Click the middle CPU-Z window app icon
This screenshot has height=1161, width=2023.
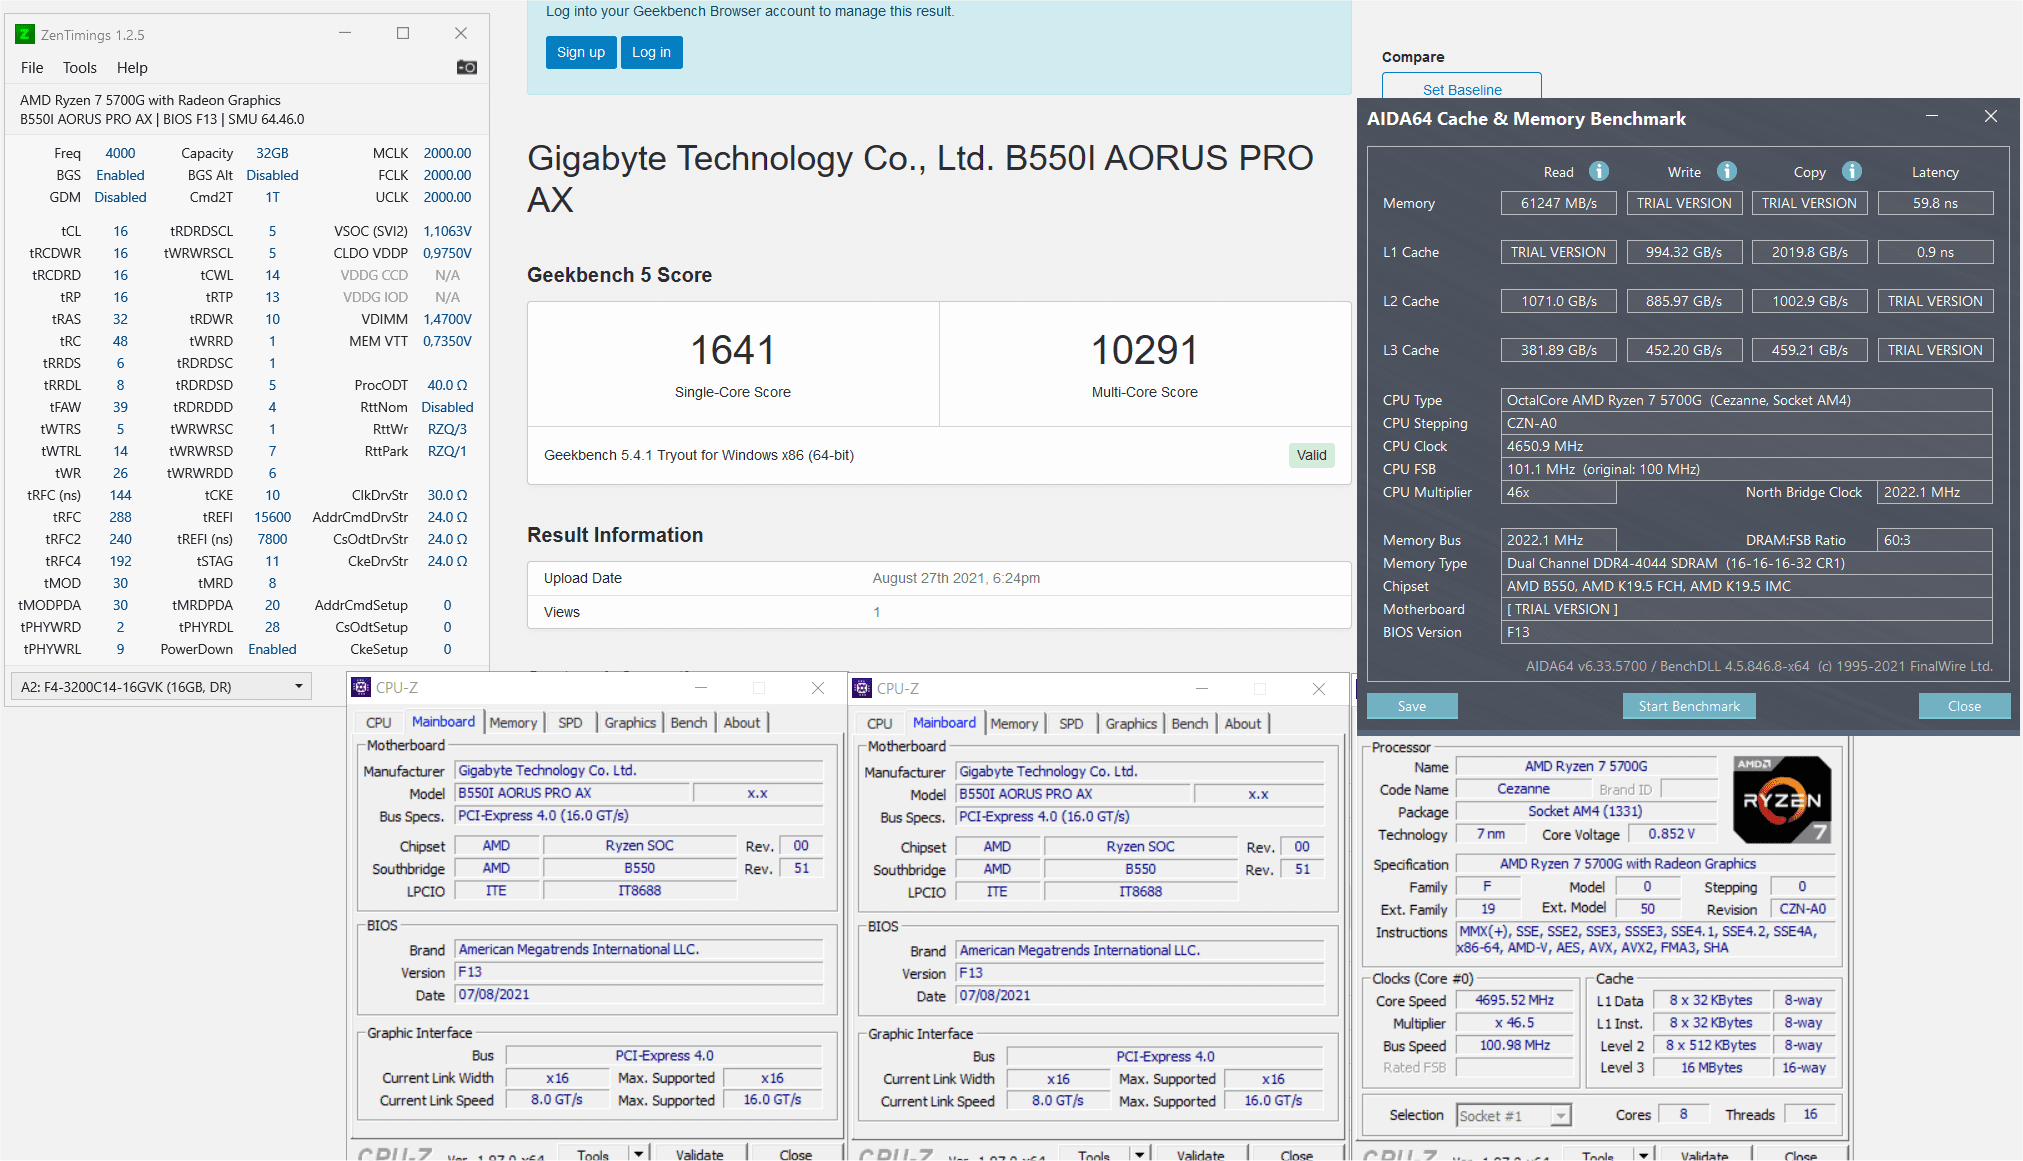click(x=862, y=688)
